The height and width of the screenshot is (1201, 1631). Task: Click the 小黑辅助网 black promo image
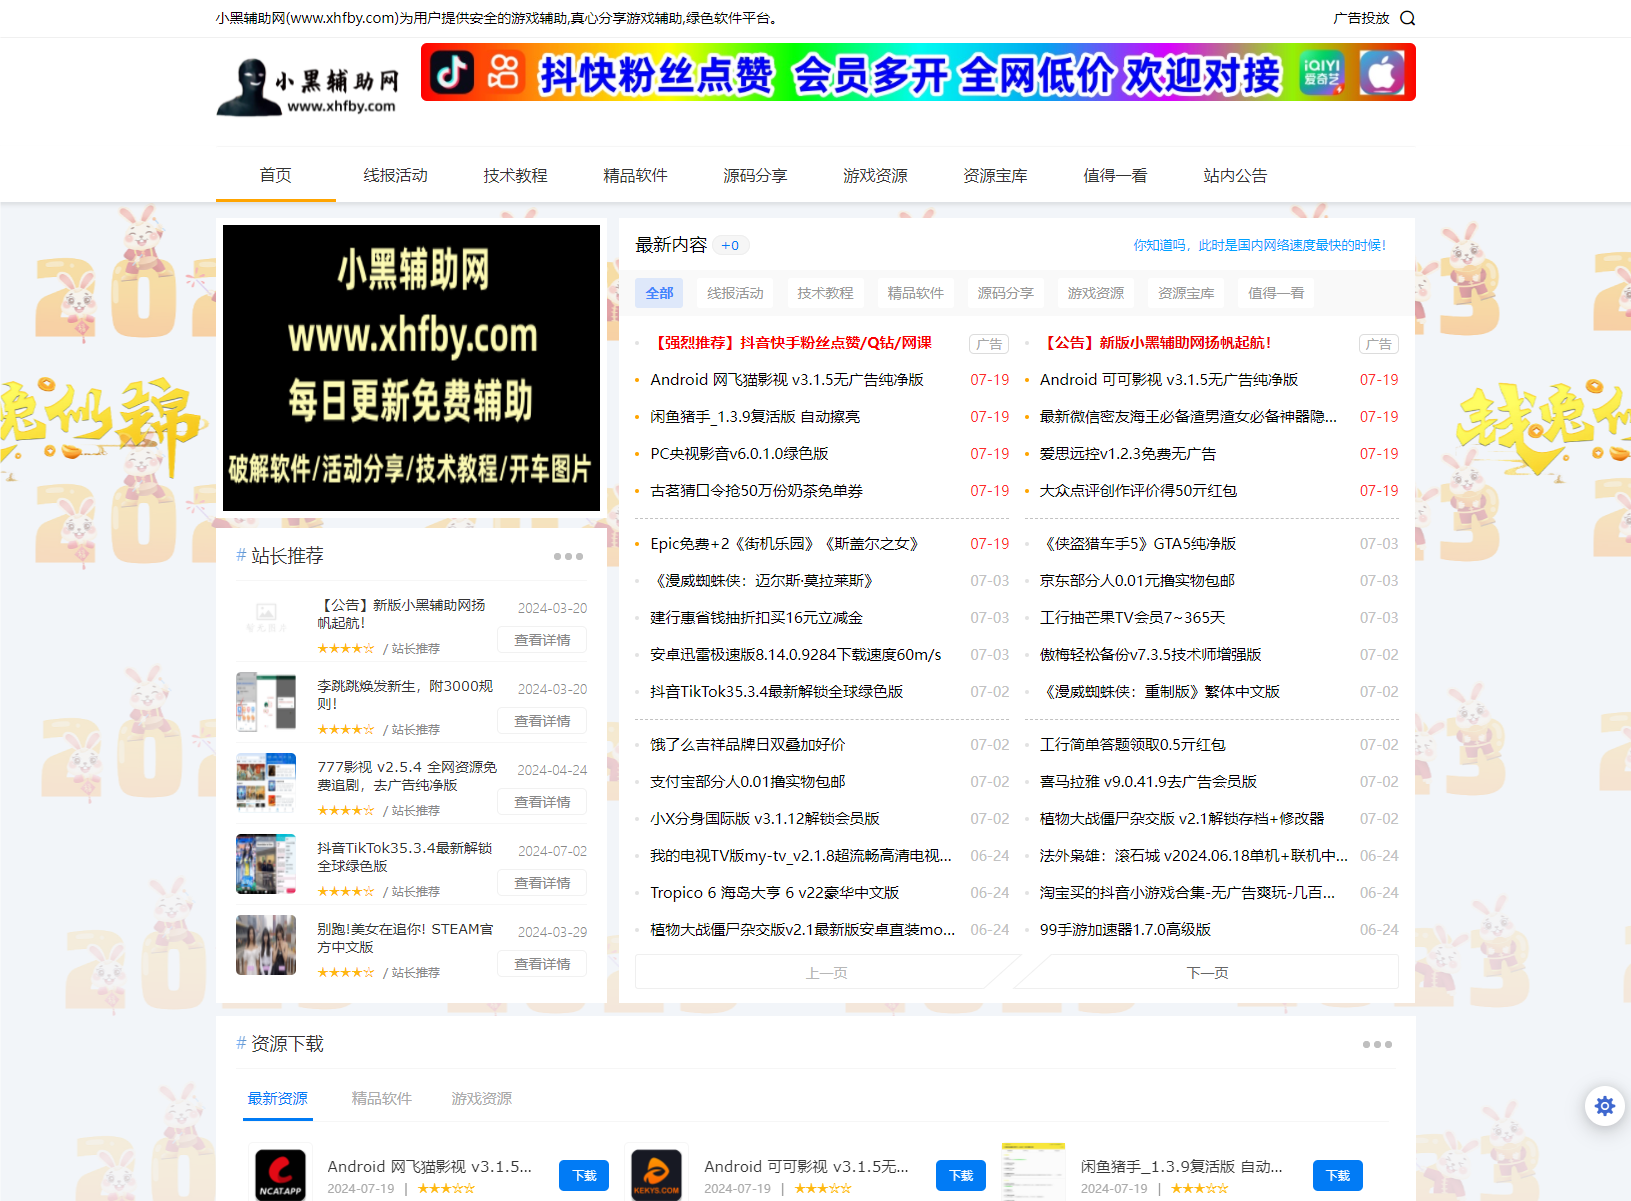(411, 368)
